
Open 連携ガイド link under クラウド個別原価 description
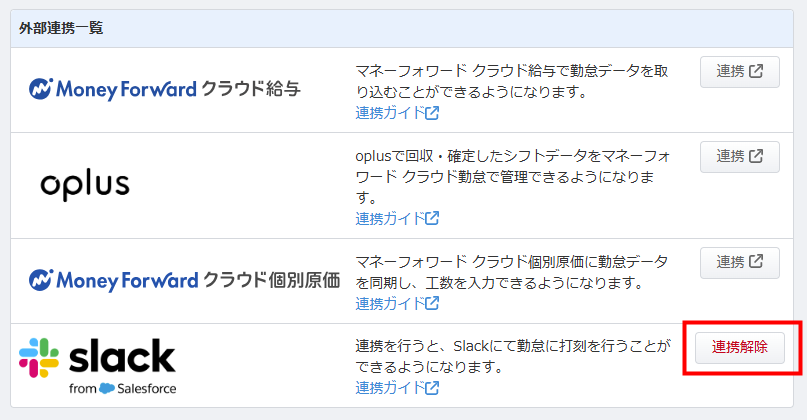(397, 304)
